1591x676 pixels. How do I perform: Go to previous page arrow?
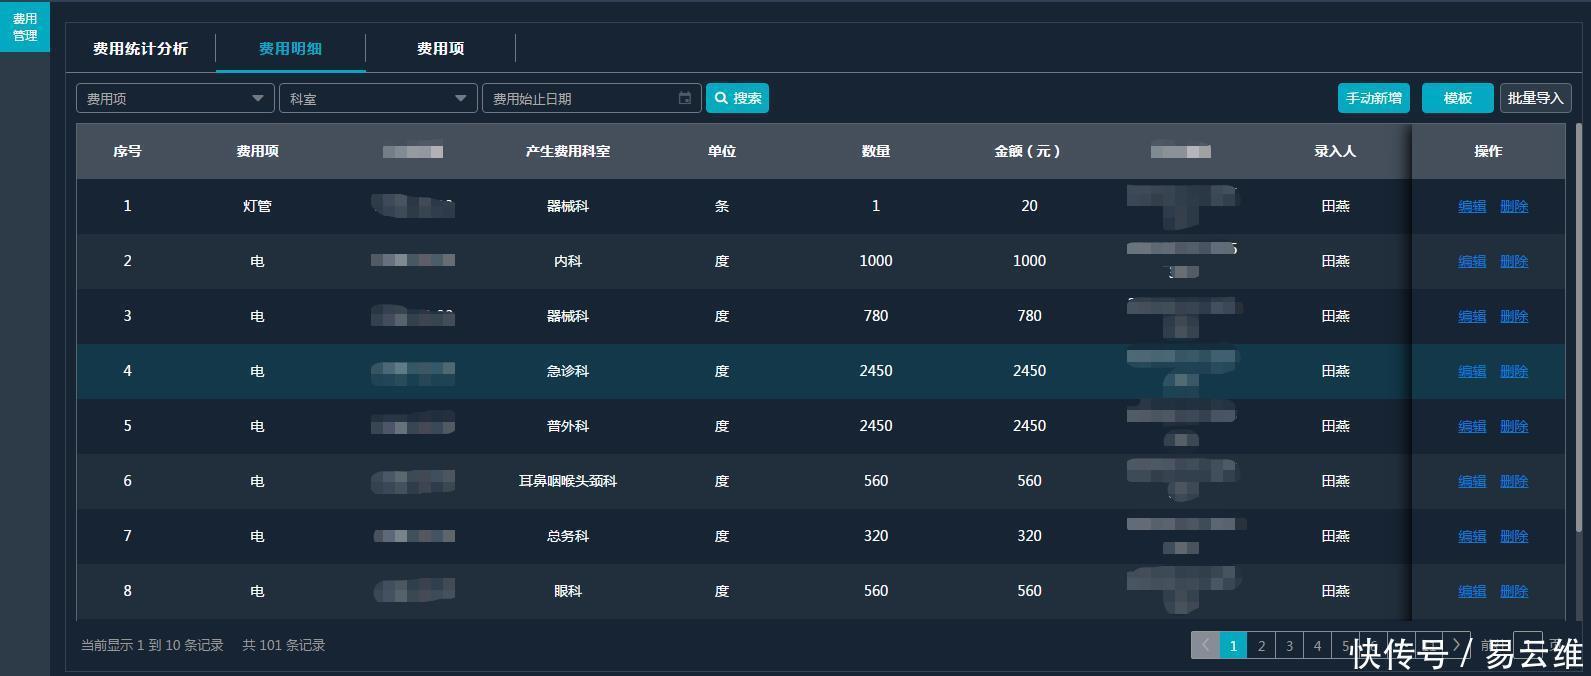pyautogui.click(x=1205, y=645)
